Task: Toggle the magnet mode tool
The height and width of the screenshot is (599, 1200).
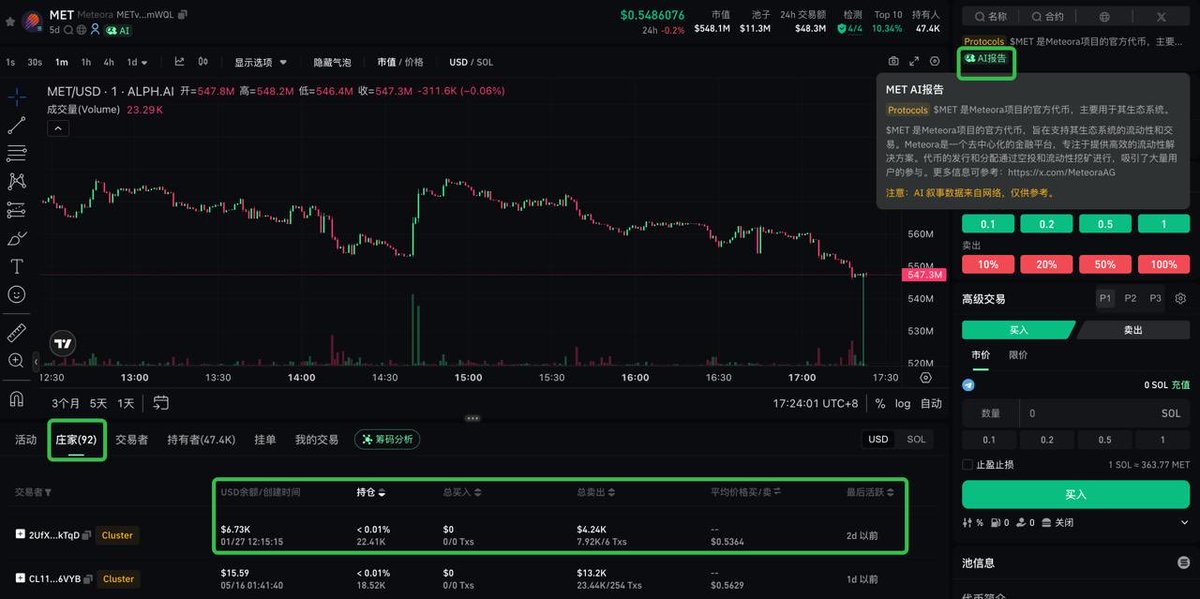Action: point(17,398)
